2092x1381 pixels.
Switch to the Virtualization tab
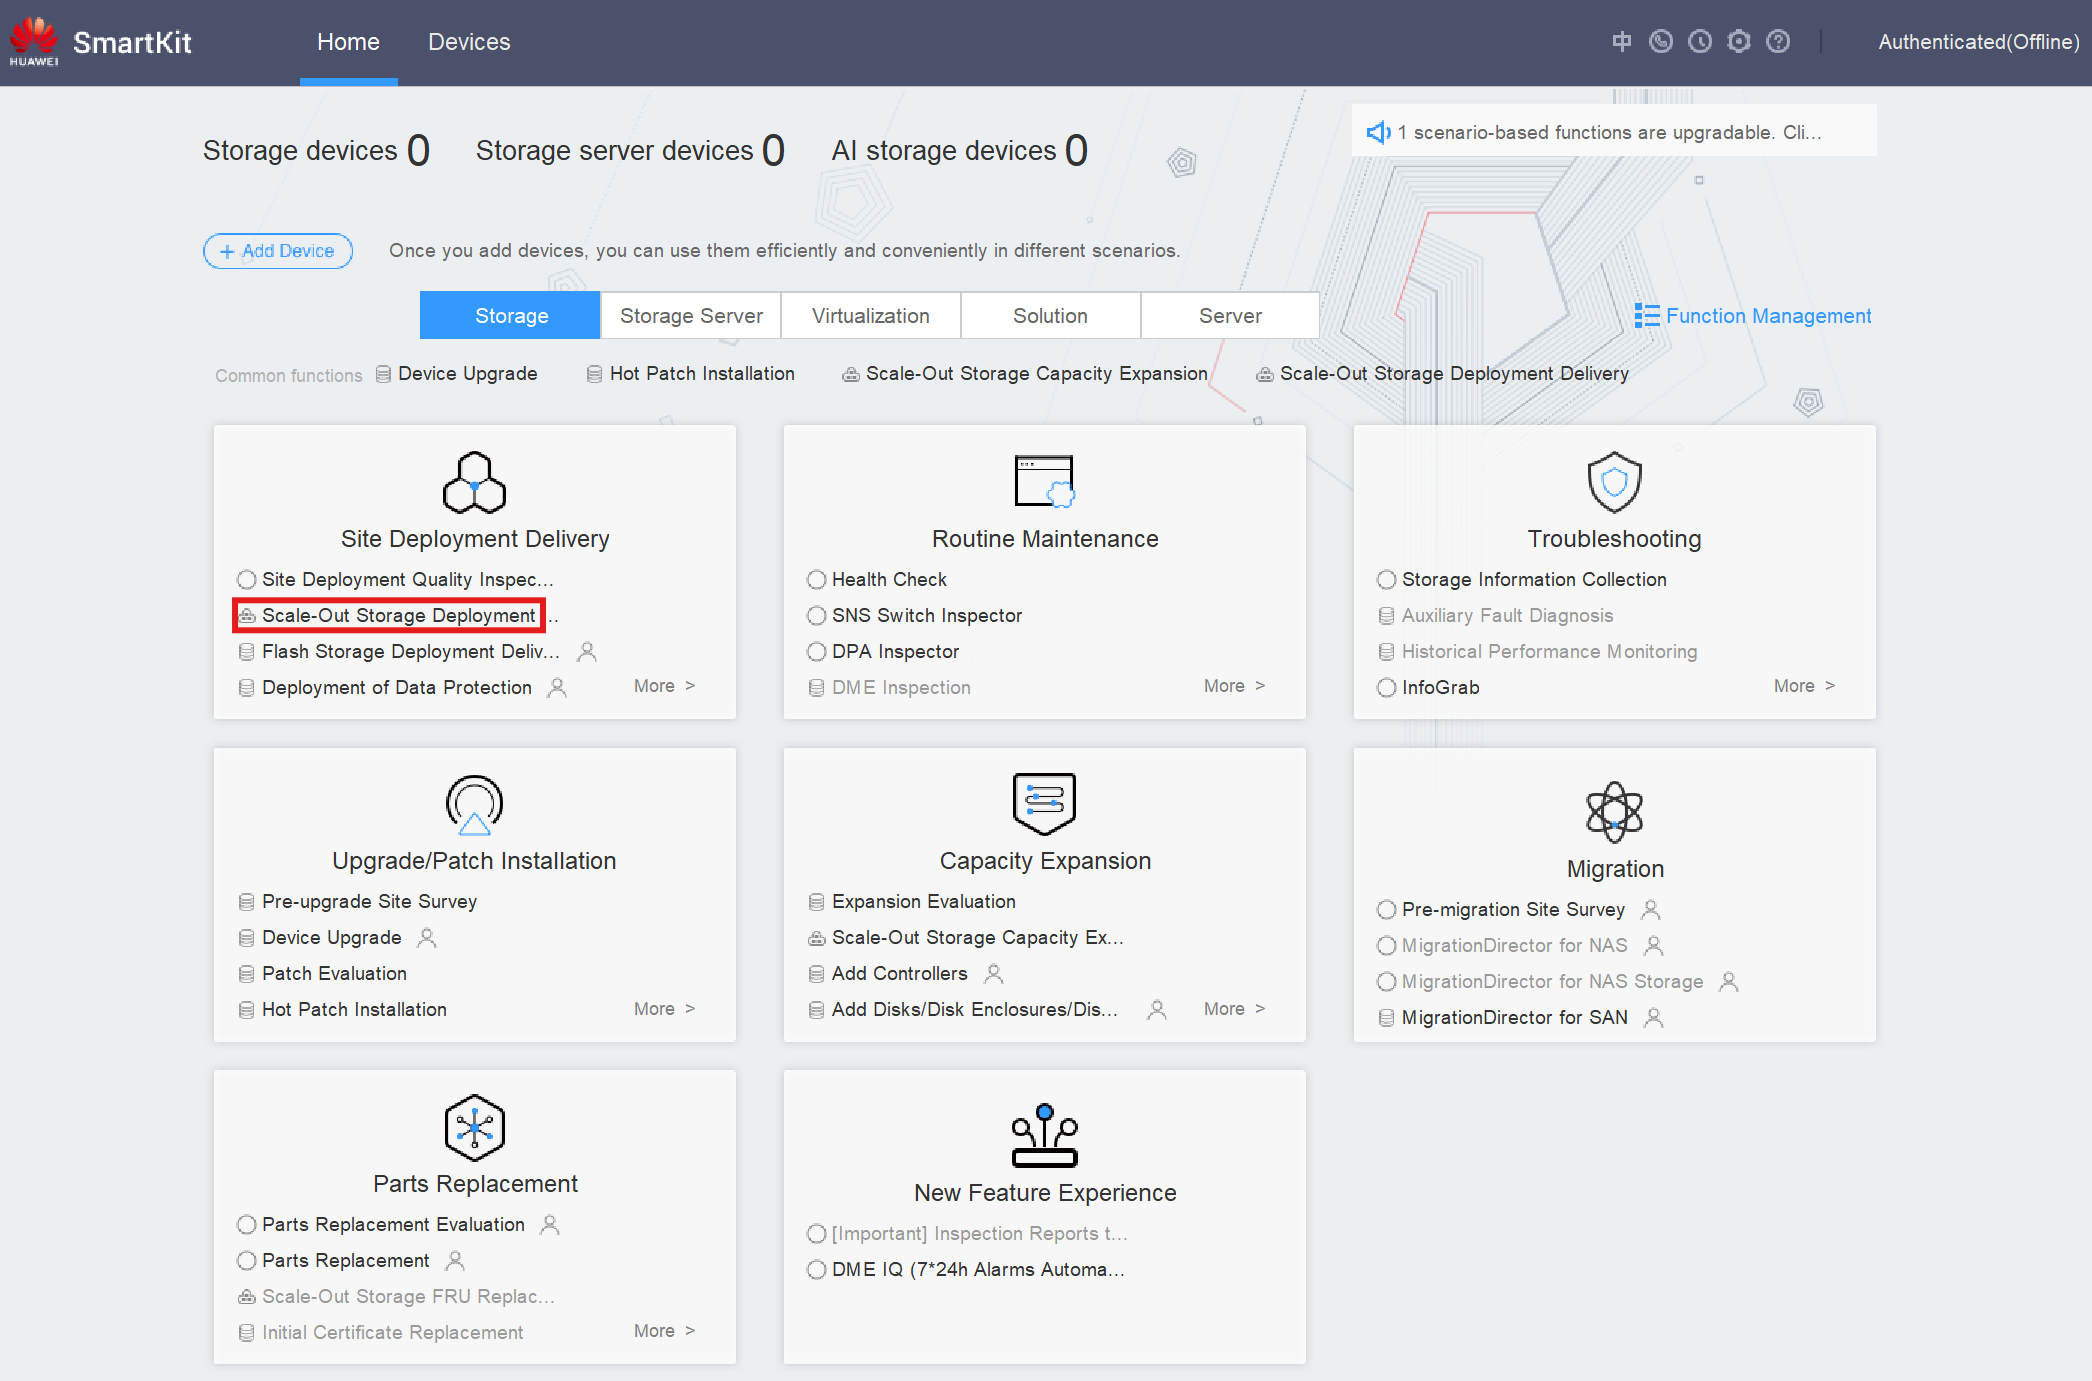pos(870,316)
